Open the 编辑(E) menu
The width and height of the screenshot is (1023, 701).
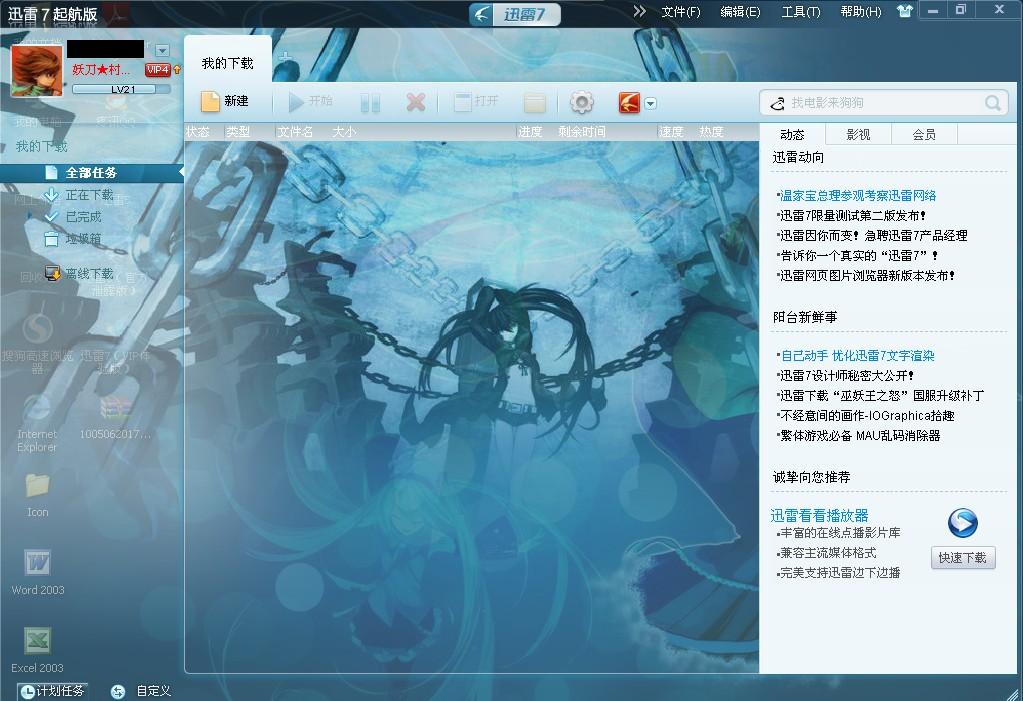pos(740,12)
